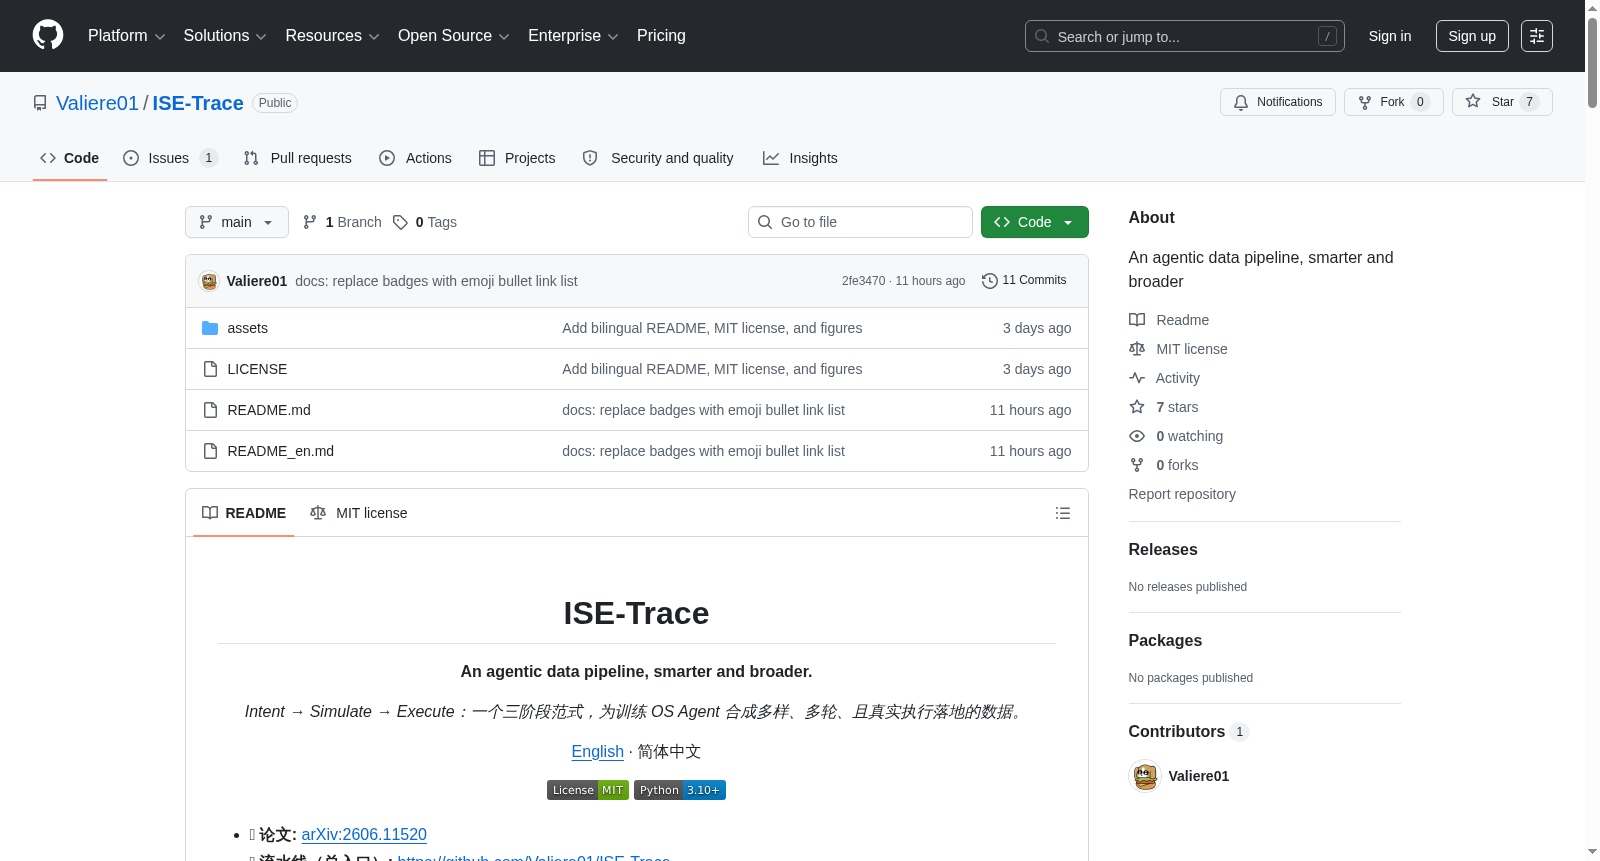The width and height of the screenshot is (1600, 861).
Task: View 7 stars stargazers link
Action: click(x=1164, y=407)
